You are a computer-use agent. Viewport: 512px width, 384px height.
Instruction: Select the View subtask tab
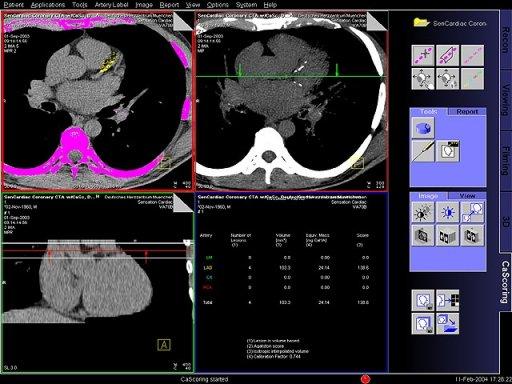[x=467, y=196]
